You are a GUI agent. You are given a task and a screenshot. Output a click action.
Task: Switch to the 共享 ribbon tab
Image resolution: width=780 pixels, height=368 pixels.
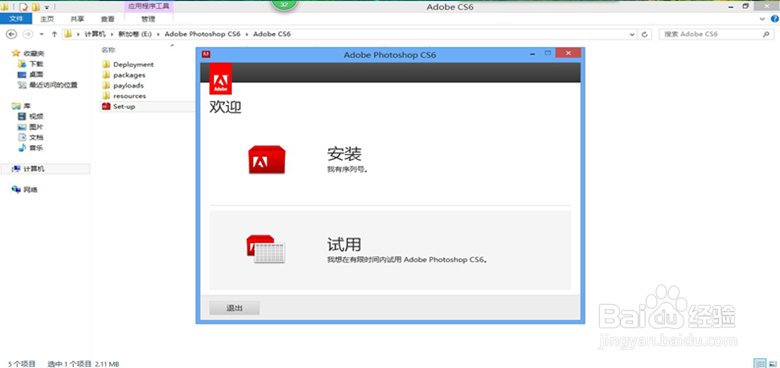coord(77,19)
